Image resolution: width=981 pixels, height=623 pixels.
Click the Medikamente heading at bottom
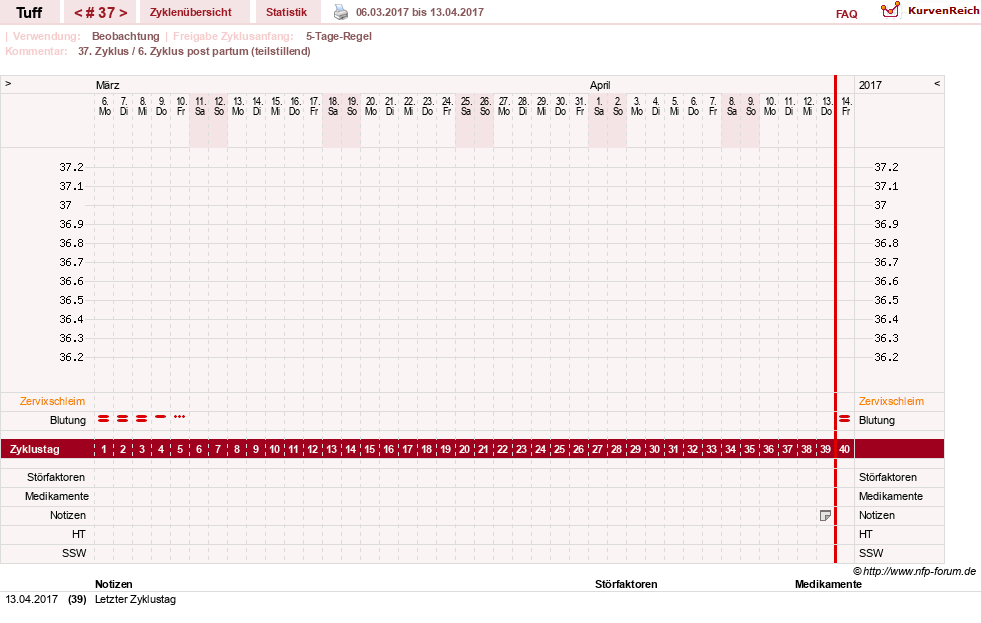828,584
